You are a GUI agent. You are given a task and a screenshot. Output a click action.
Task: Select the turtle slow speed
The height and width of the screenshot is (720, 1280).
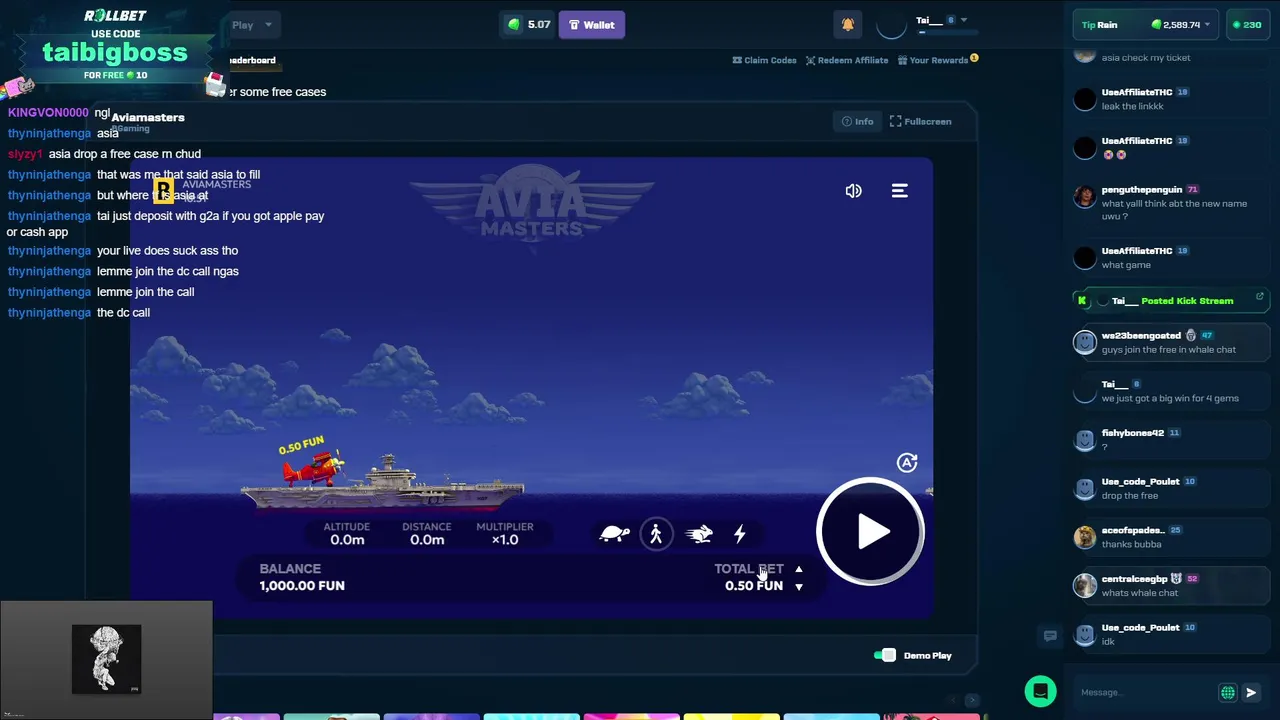614,534
